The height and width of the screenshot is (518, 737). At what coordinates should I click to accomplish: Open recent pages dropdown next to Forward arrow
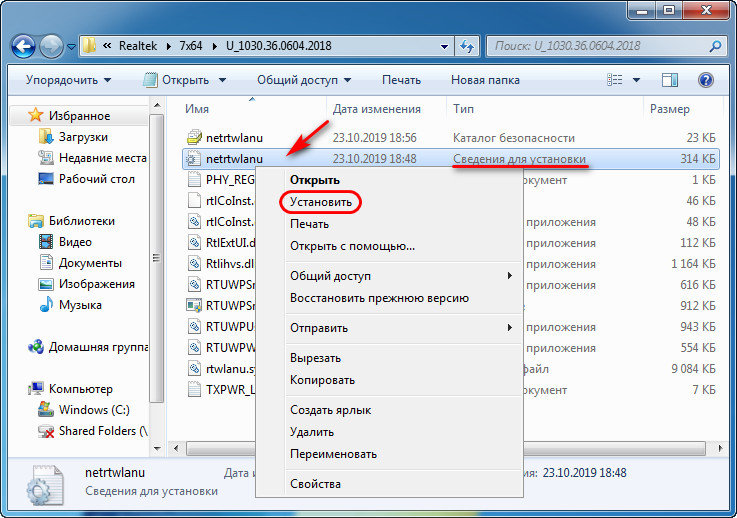pyautogui.click(x=71, y=47)
